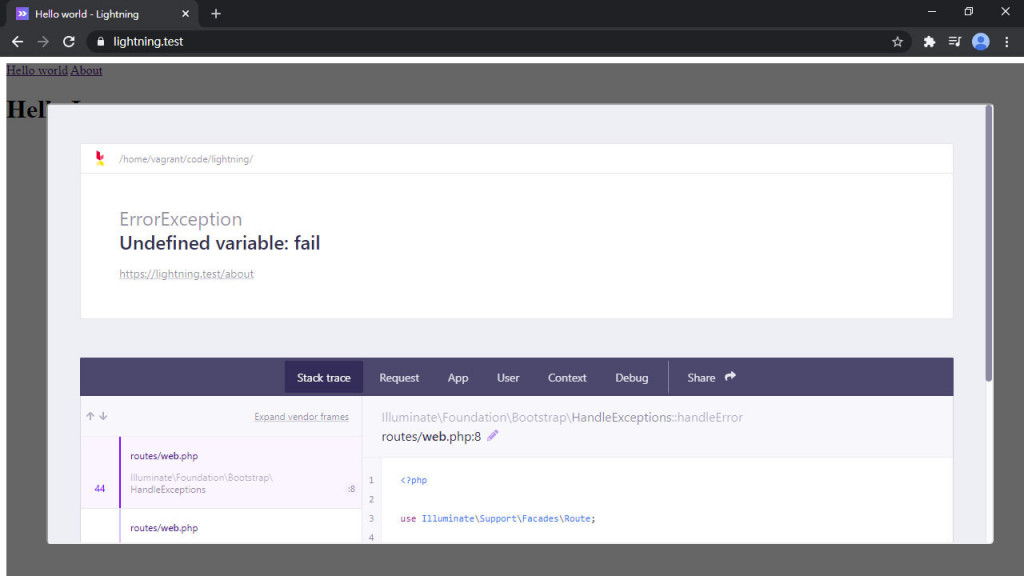Click the ErrorException class name
The width and height of the screenshot is (1024, 576).
pyautogui.click(x=180, y=219)
